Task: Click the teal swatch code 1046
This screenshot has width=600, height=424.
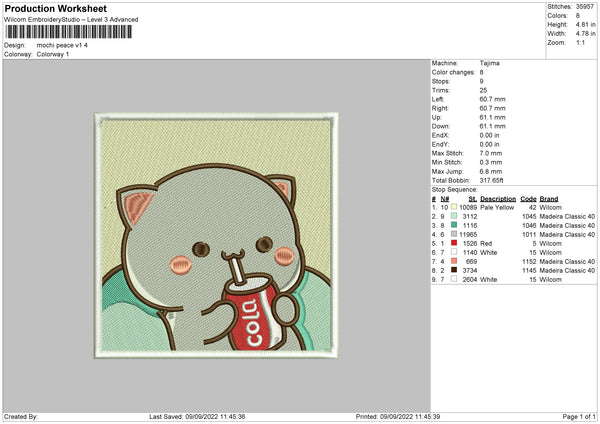Action: pos(454,225)
